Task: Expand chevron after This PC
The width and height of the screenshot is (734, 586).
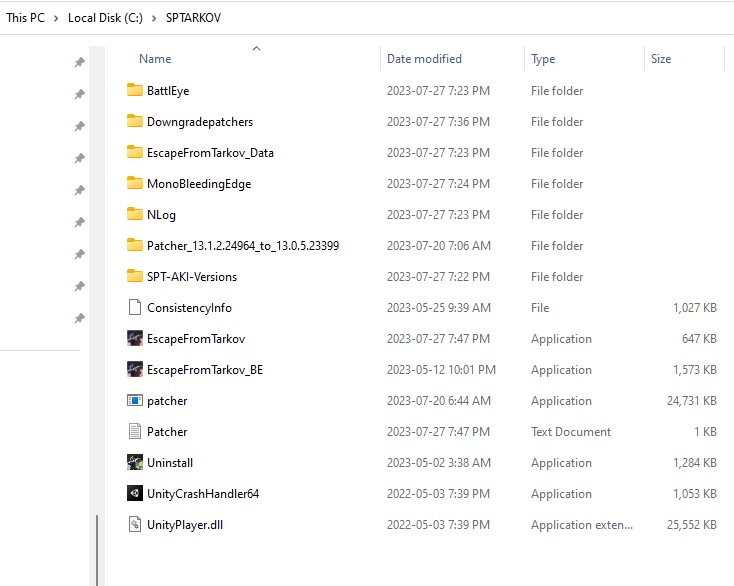Action: pyautogui.click(x=56, y=18)
